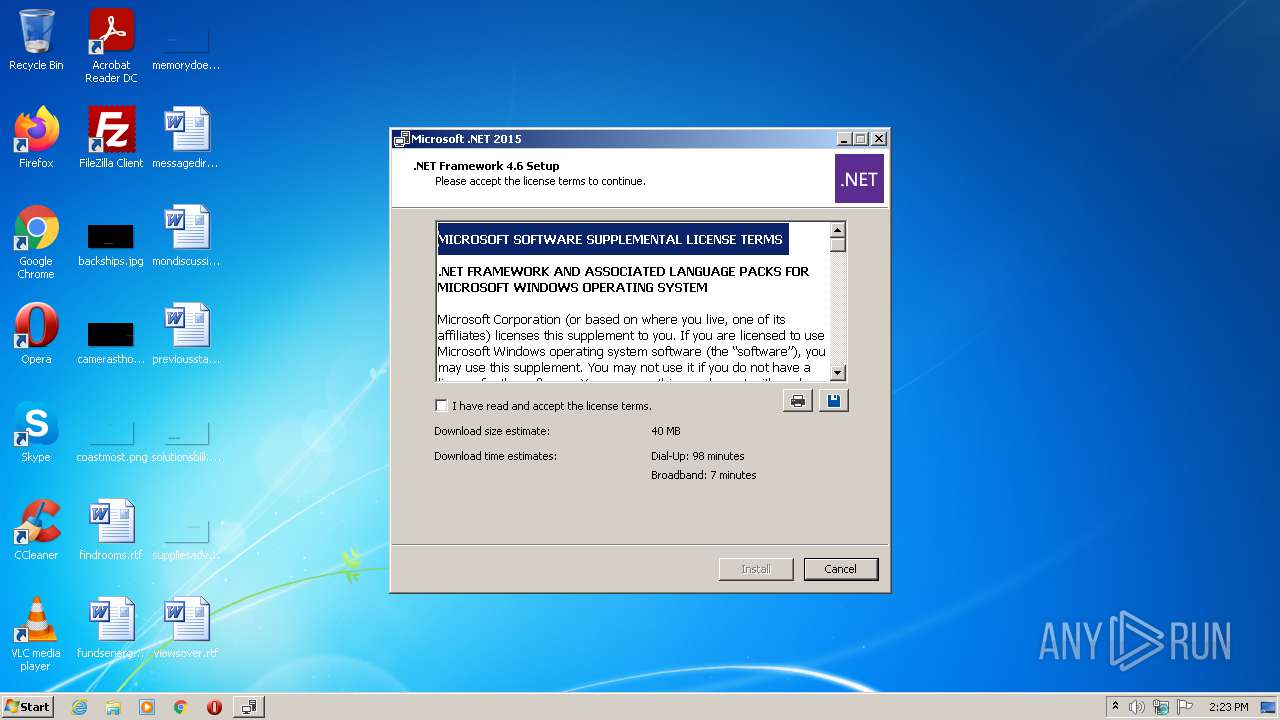Image resolution: width=1280 pixels, height=720 pixels.
Task: Click the scroll-down arrow of license text
Action: point(838,372)
